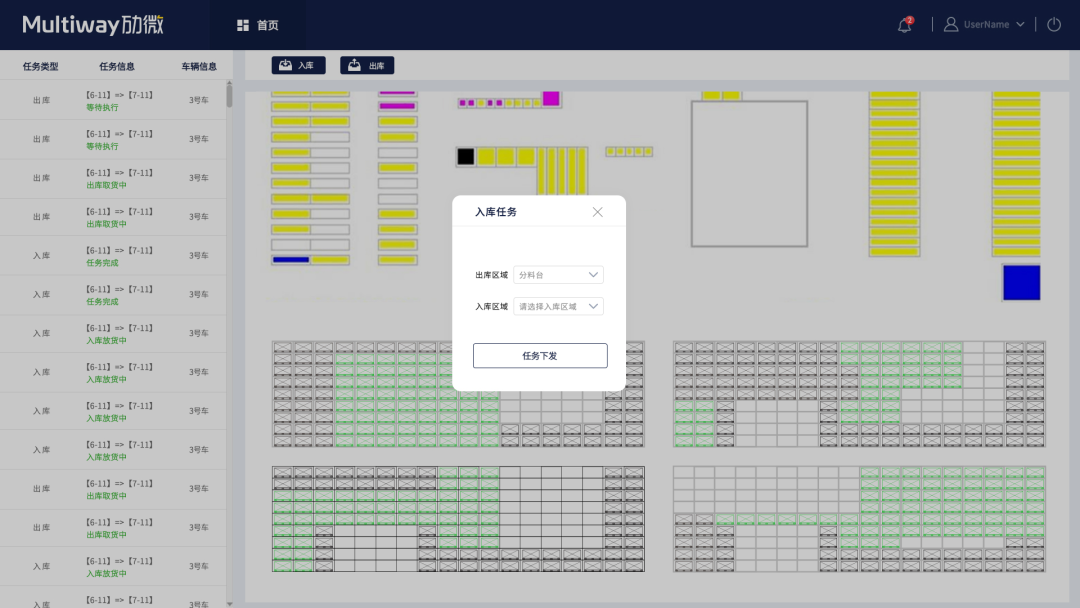
Task: Click the 车辆信息 column header
Action: [199, 67]
